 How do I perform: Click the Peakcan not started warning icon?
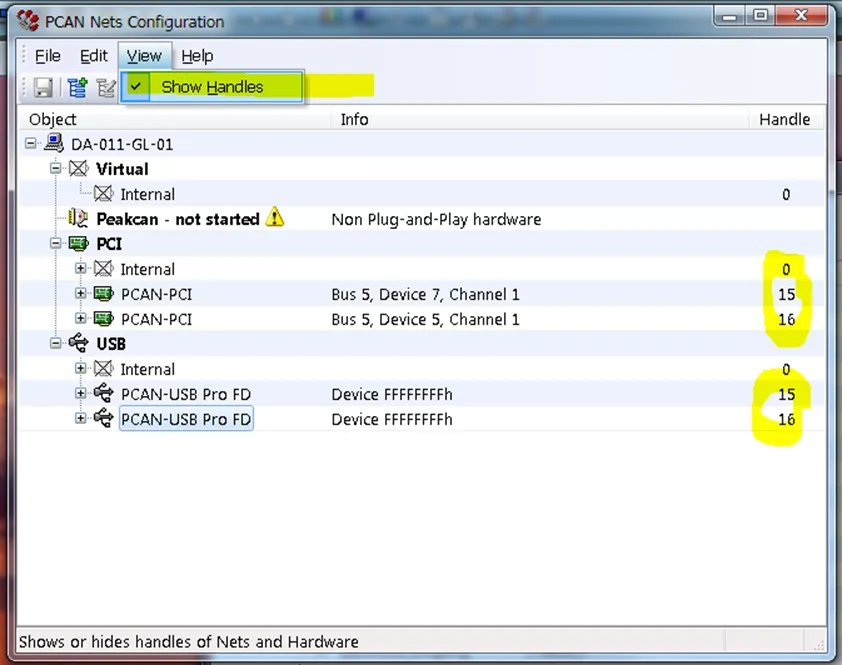coord(275,218)
